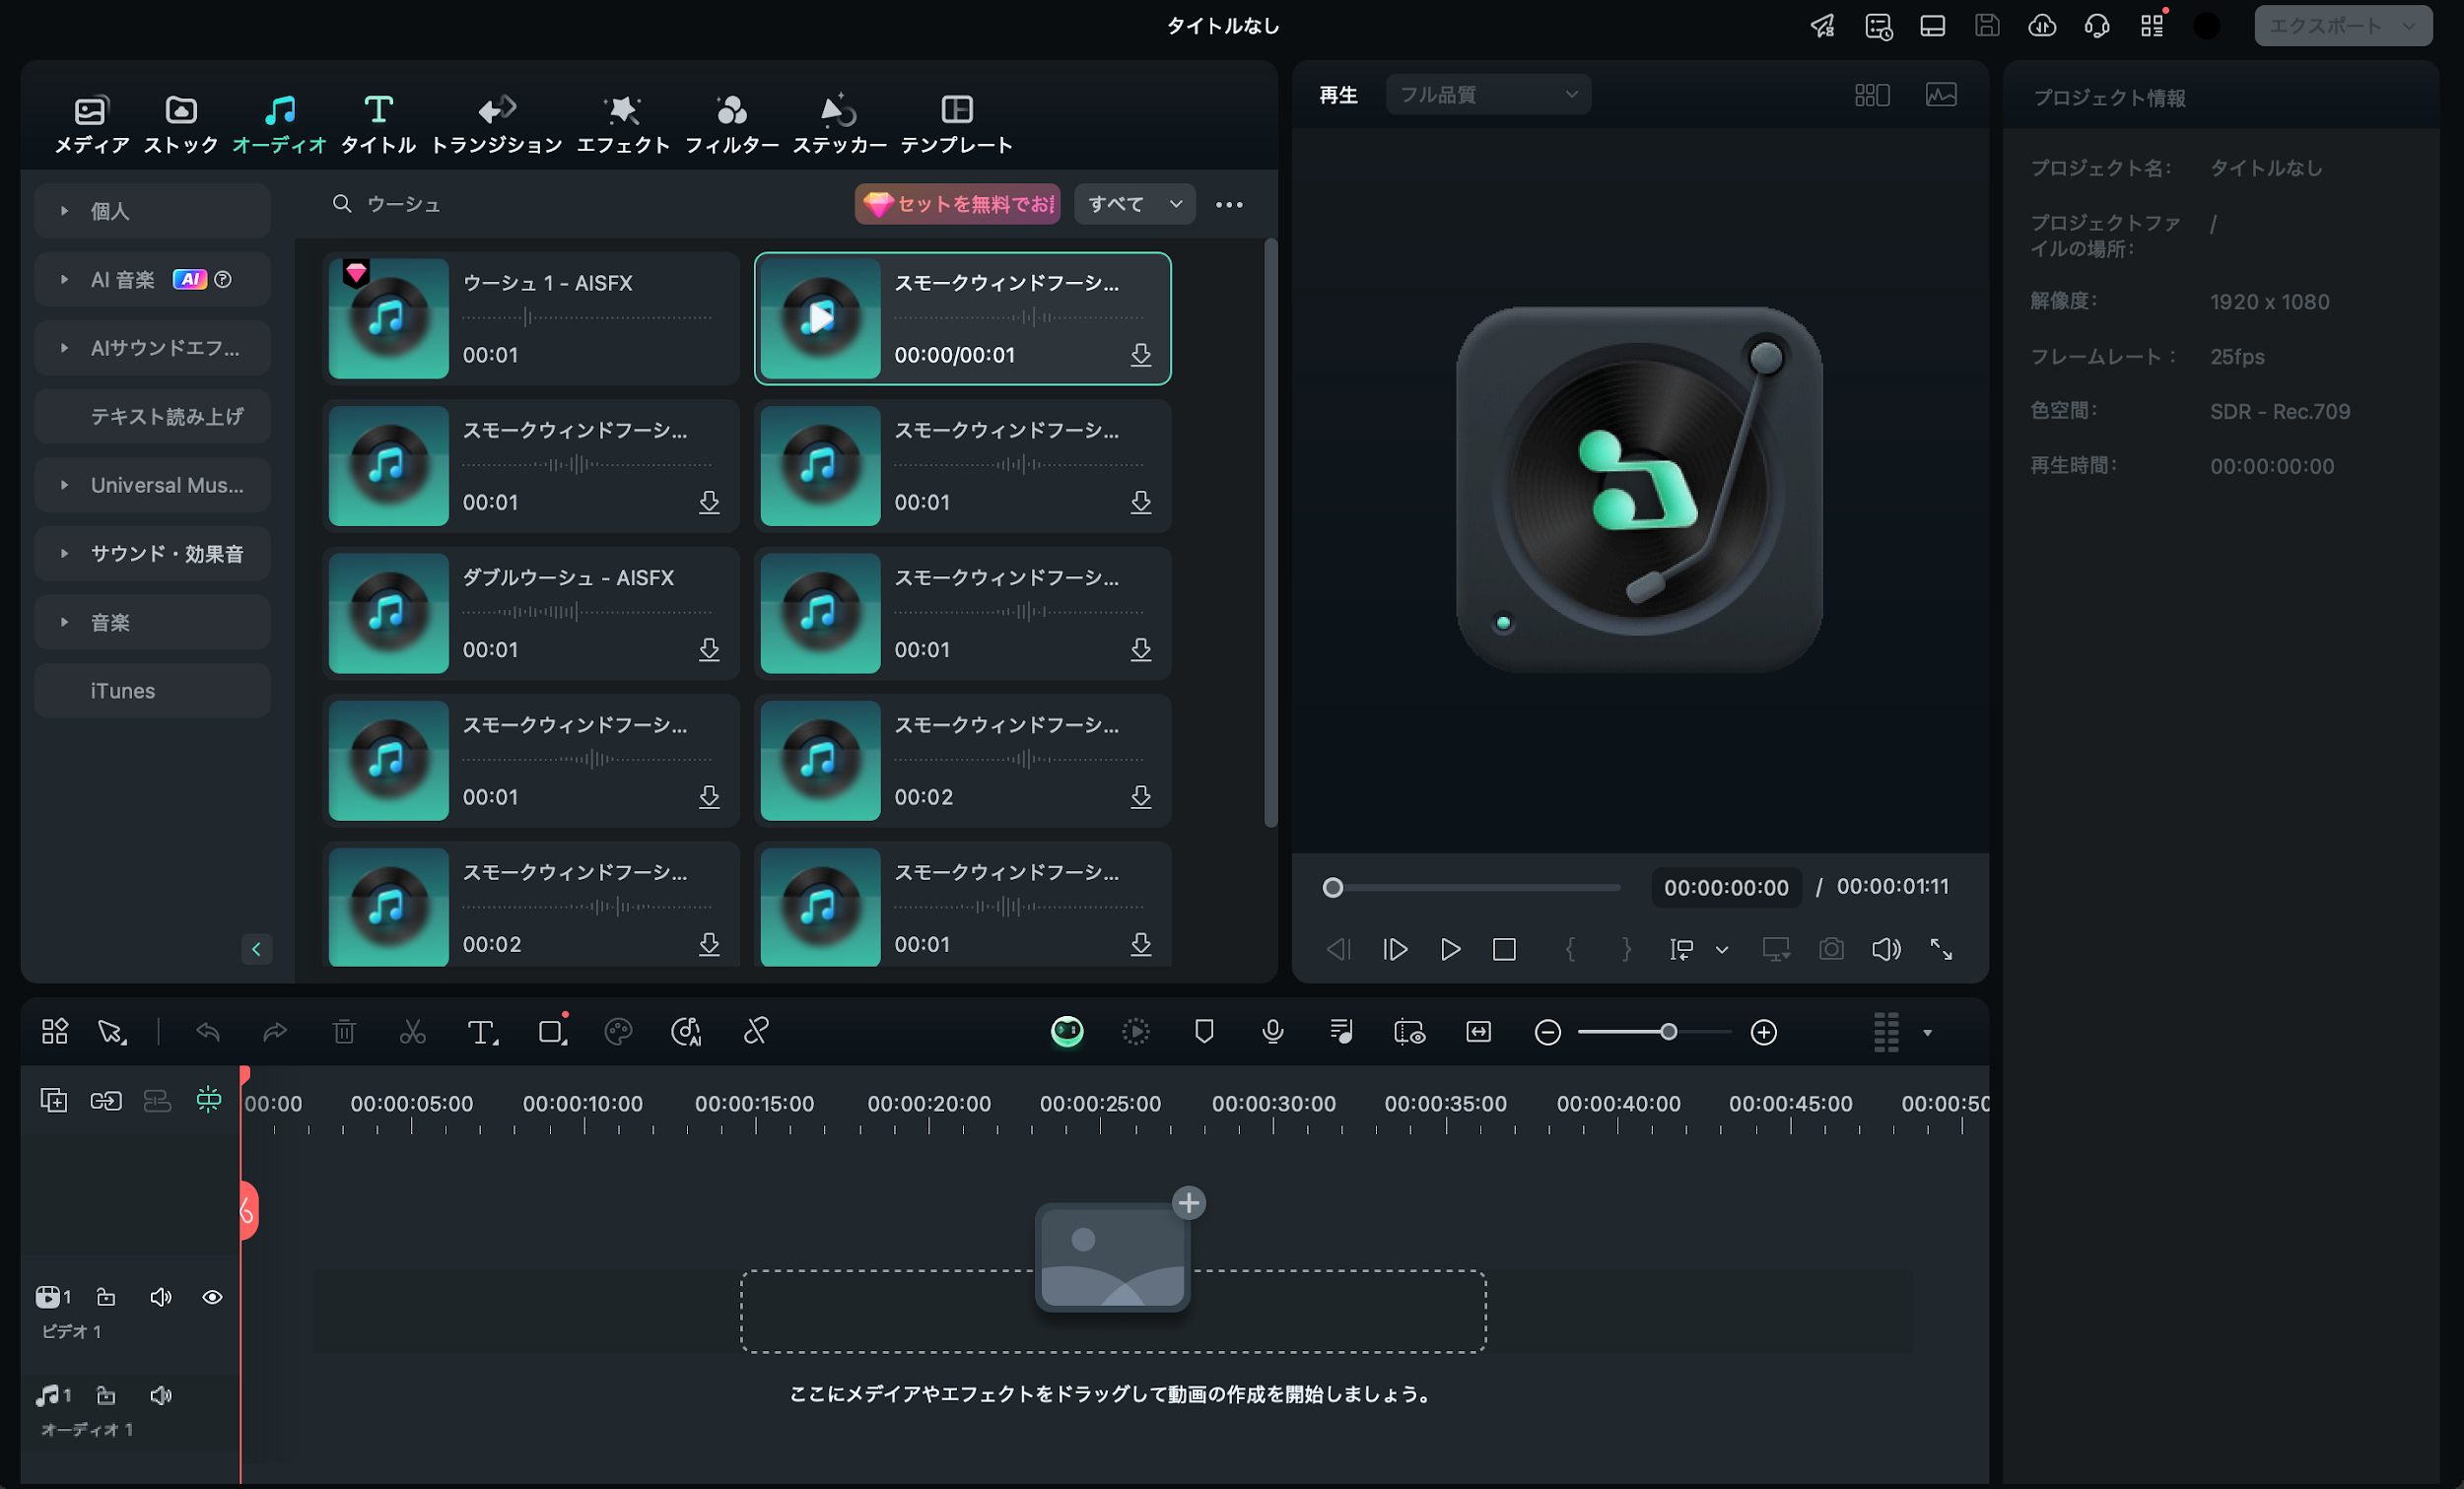The width and height of the screenshot is (2464, 1489).
Task: Set mark-in point with left brace
Action: pos(1570,949)
